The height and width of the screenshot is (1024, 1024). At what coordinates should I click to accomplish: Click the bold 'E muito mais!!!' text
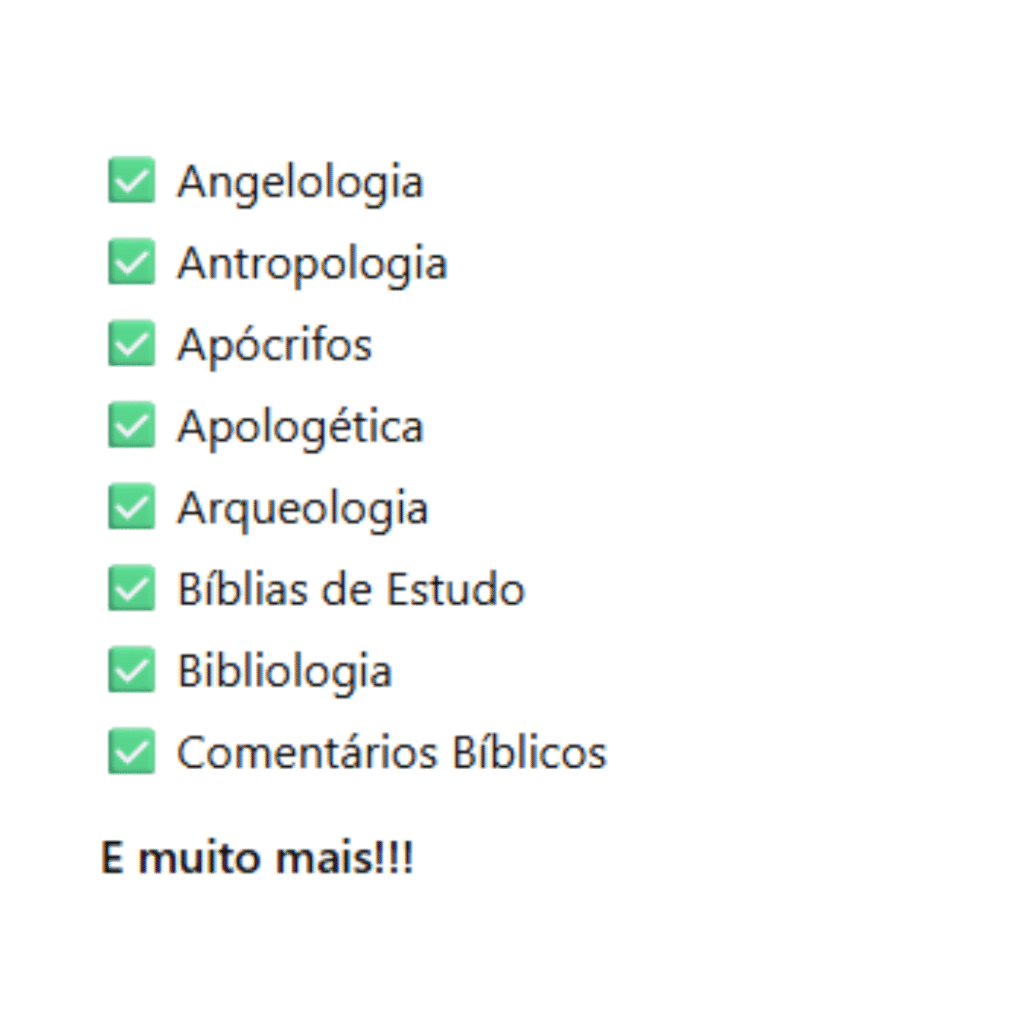click(x=257, y=857)
